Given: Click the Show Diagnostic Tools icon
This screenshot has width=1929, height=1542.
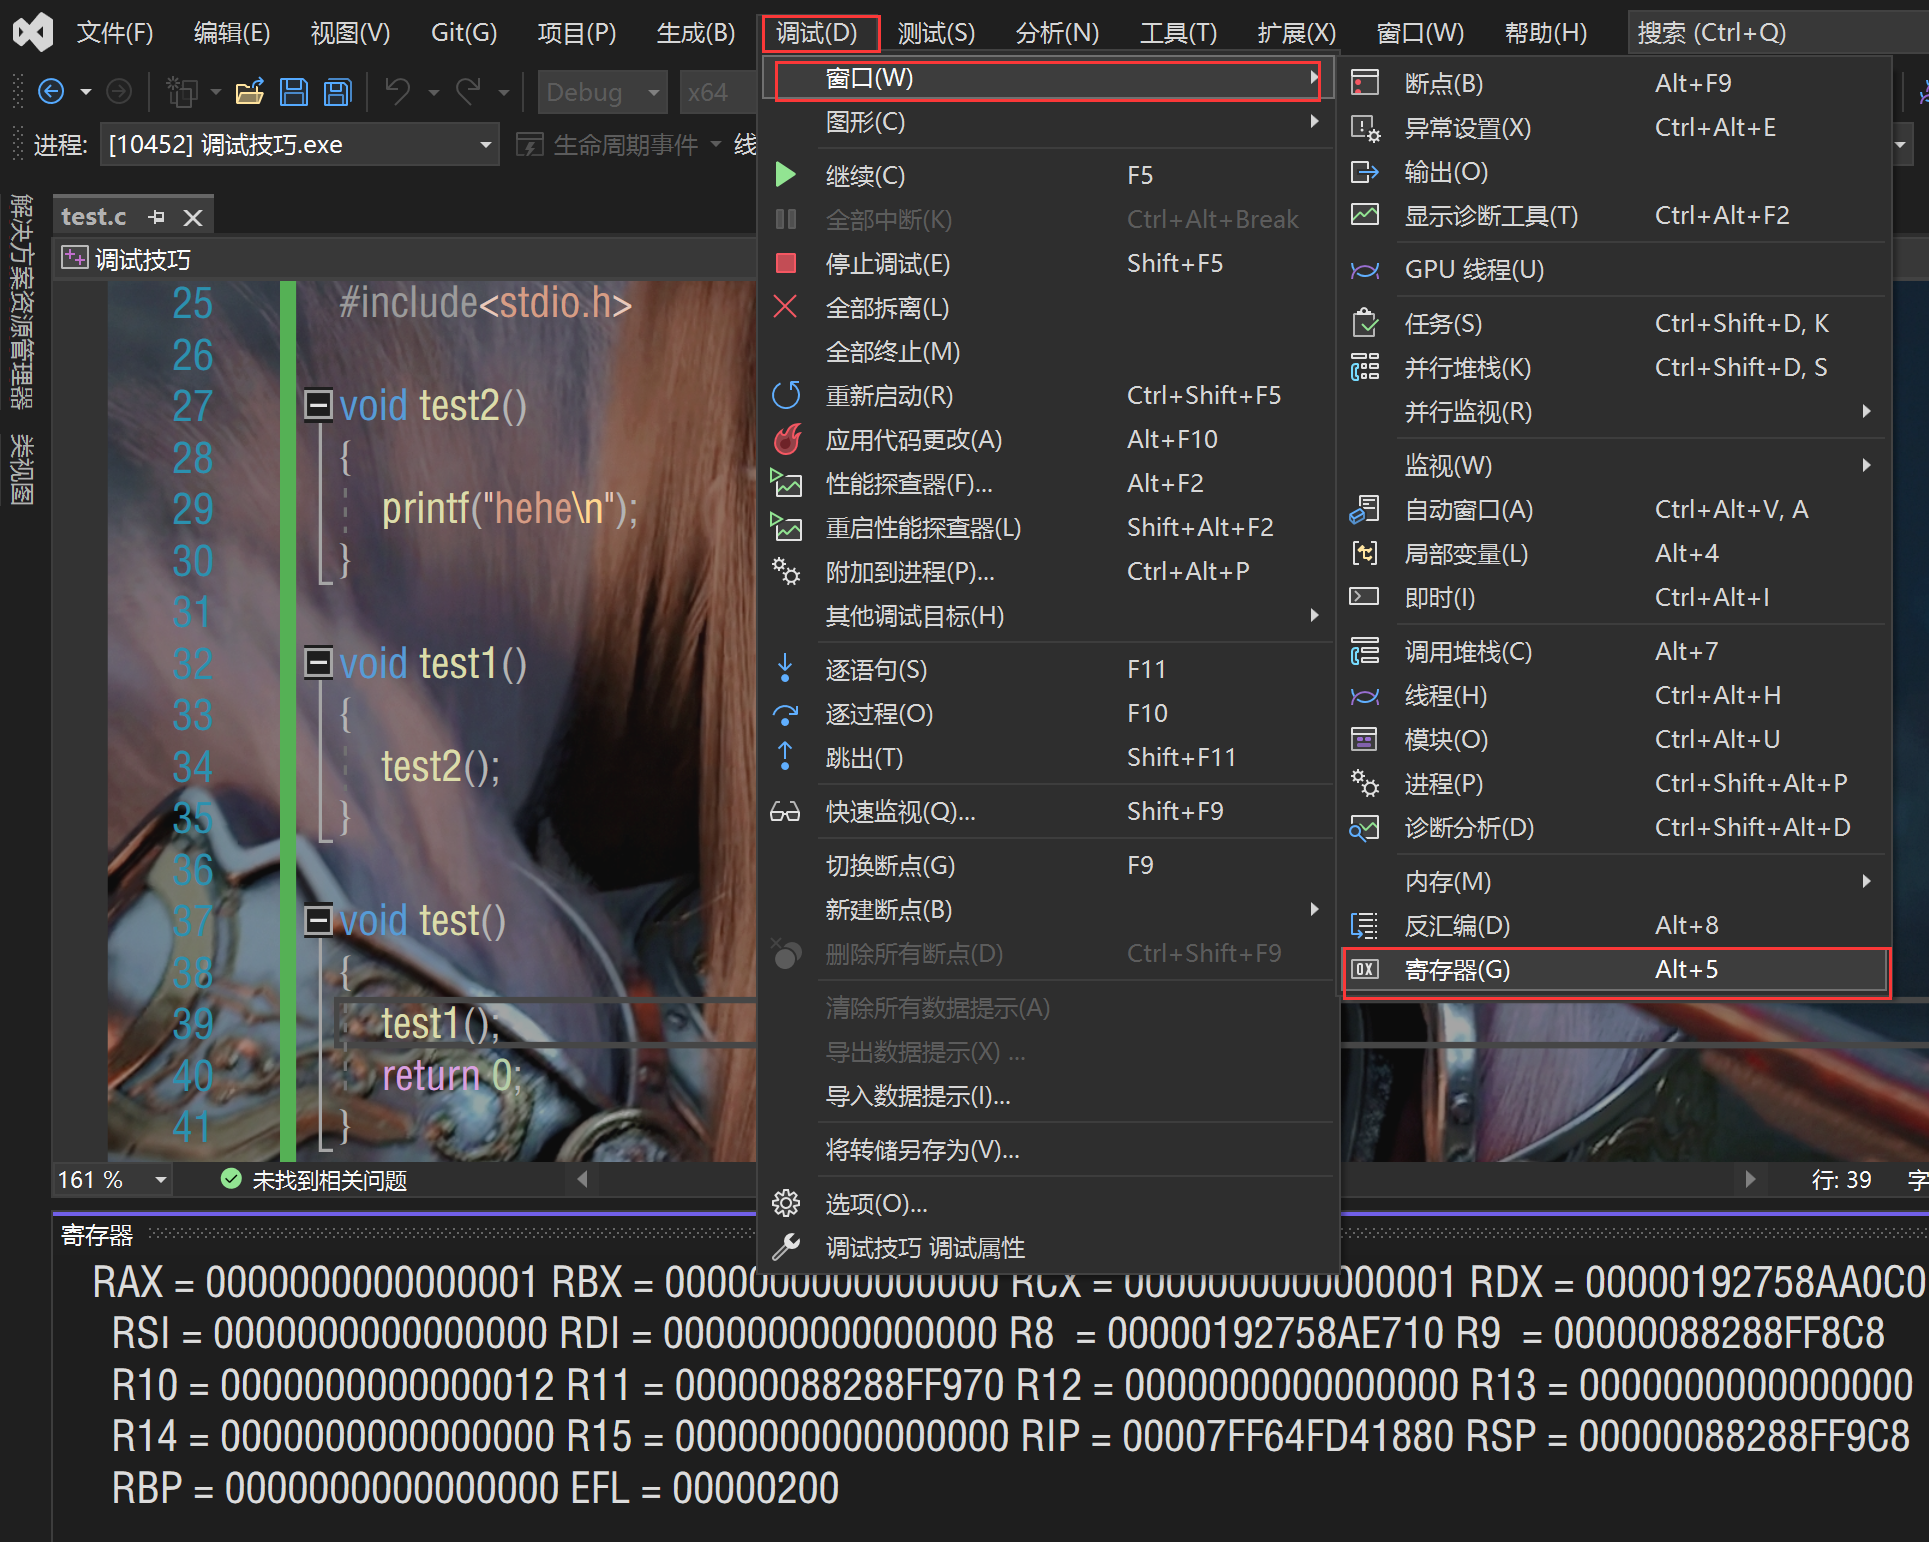Looking at the screenshot, I should (1365, 214).
